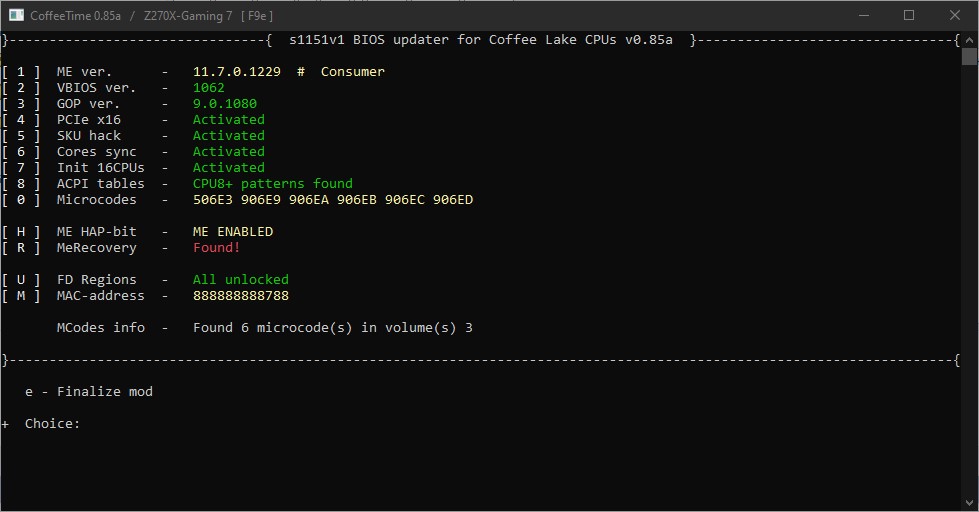This screenshot has height=512, width=979.
Task: Click the 'SKU hack' label
Action: pos(89,135)
